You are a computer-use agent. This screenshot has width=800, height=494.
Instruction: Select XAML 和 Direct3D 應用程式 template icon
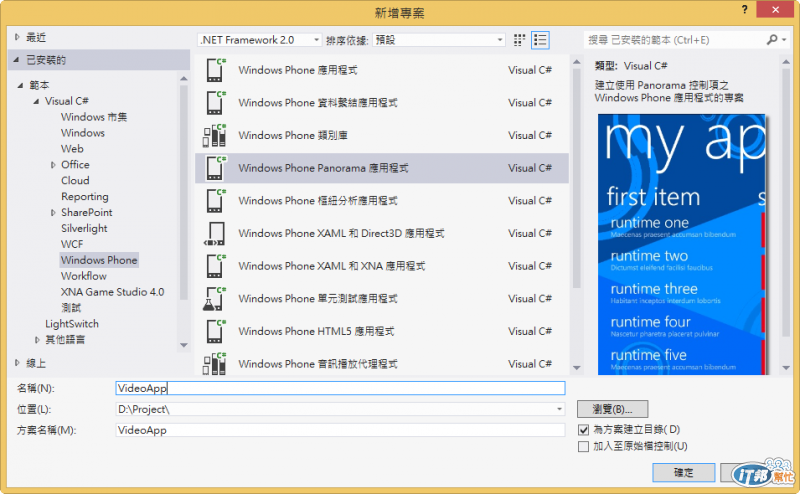point(215,233)
